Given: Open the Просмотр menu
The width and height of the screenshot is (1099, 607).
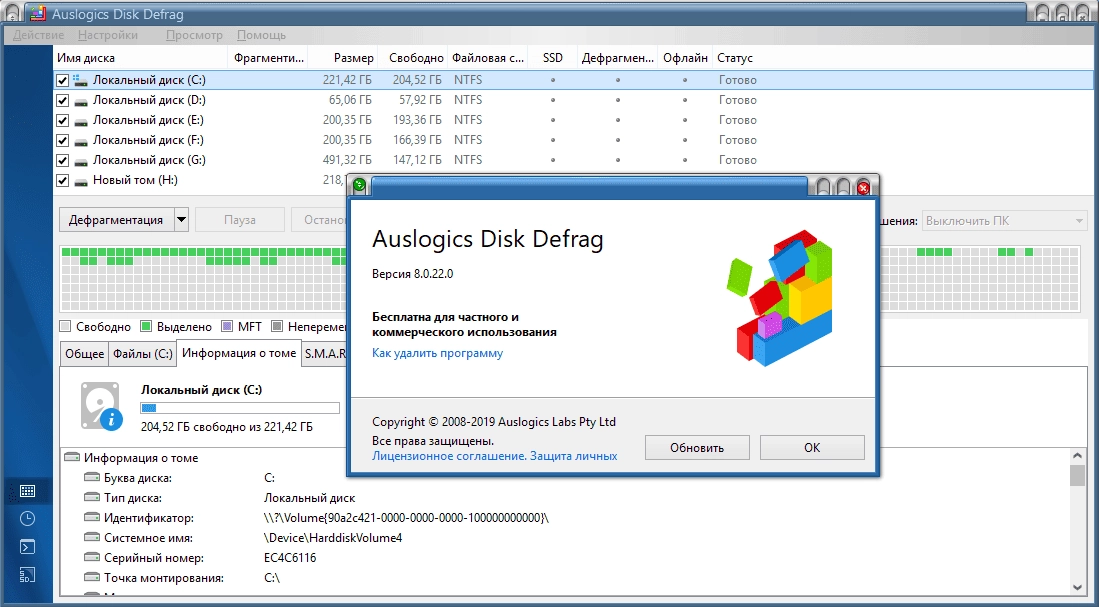Looking at the screenshot, I should point(194,34).
